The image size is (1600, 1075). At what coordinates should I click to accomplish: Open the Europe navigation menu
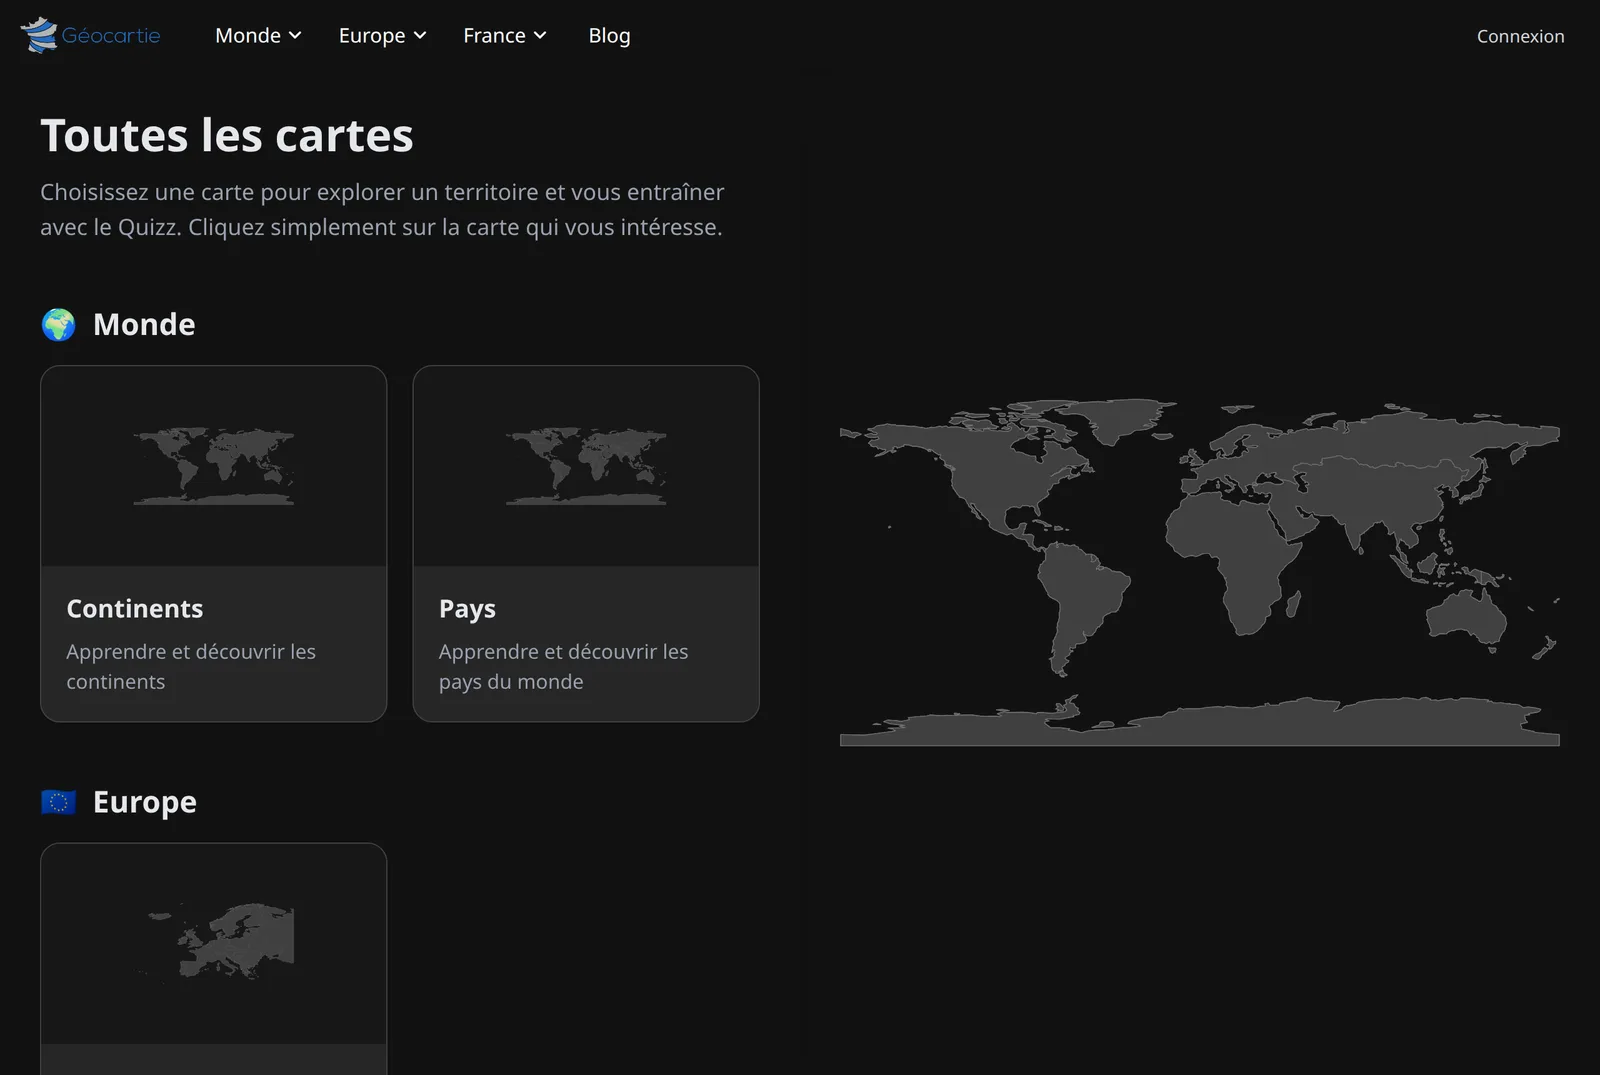point(382,36)
